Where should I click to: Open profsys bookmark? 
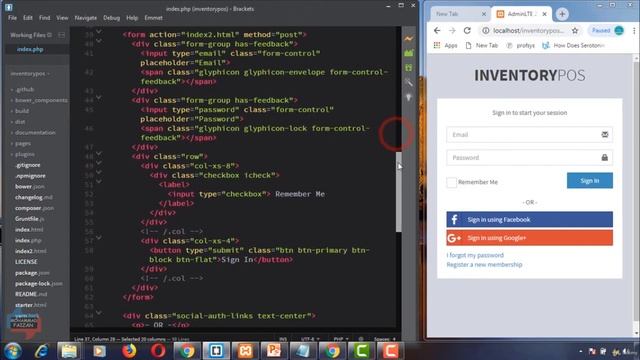click(x=521, y=45)
